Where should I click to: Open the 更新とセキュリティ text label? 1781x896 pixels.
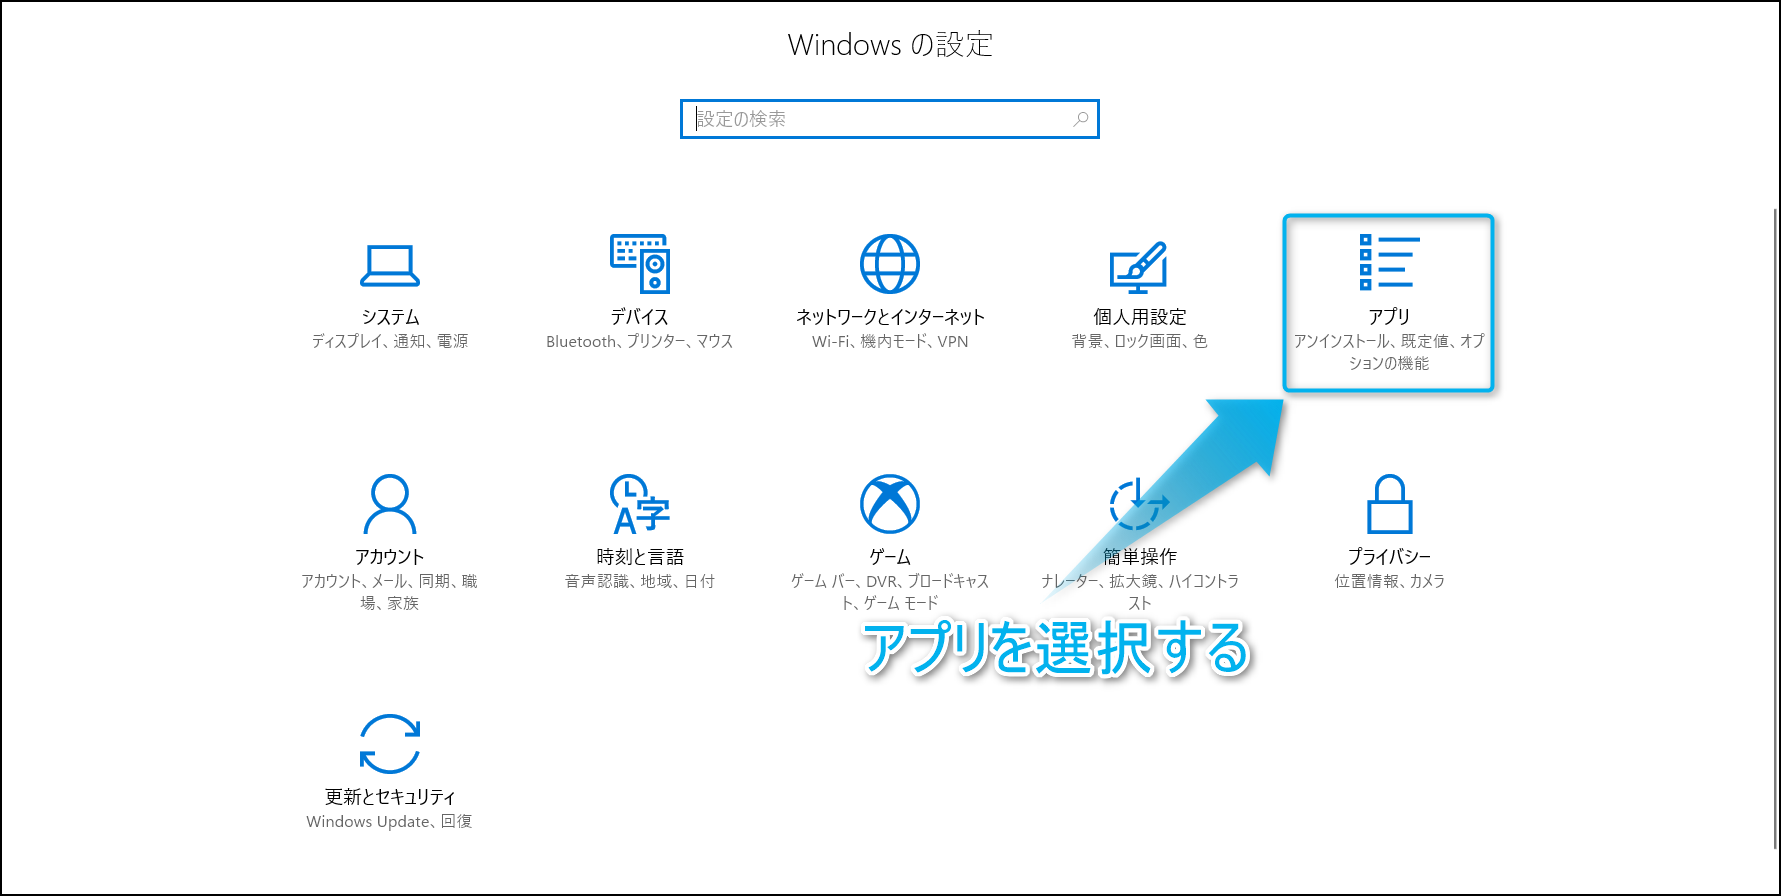pos(390,797)
